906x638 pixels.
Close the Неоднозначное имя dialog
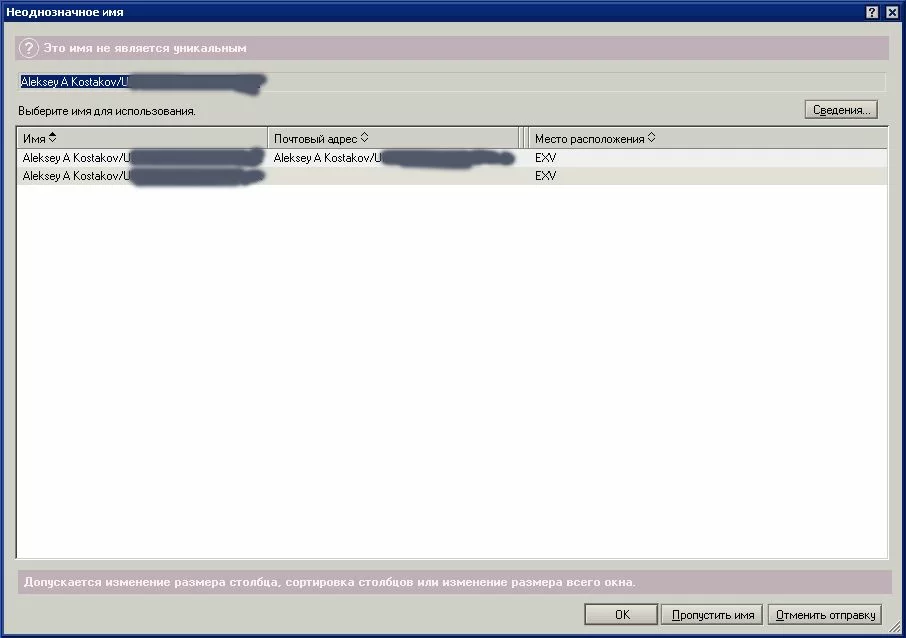click(892, 11)
